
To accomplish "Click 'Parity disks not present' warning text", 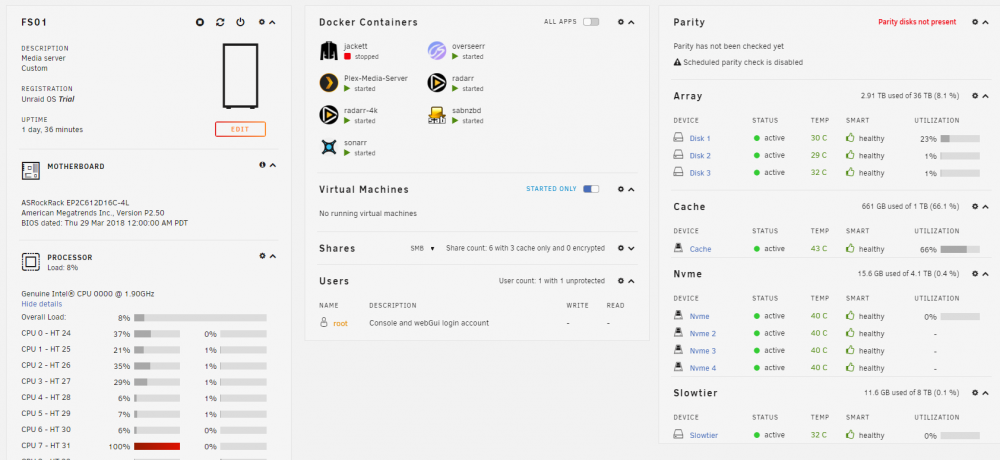I will [917, 22].
